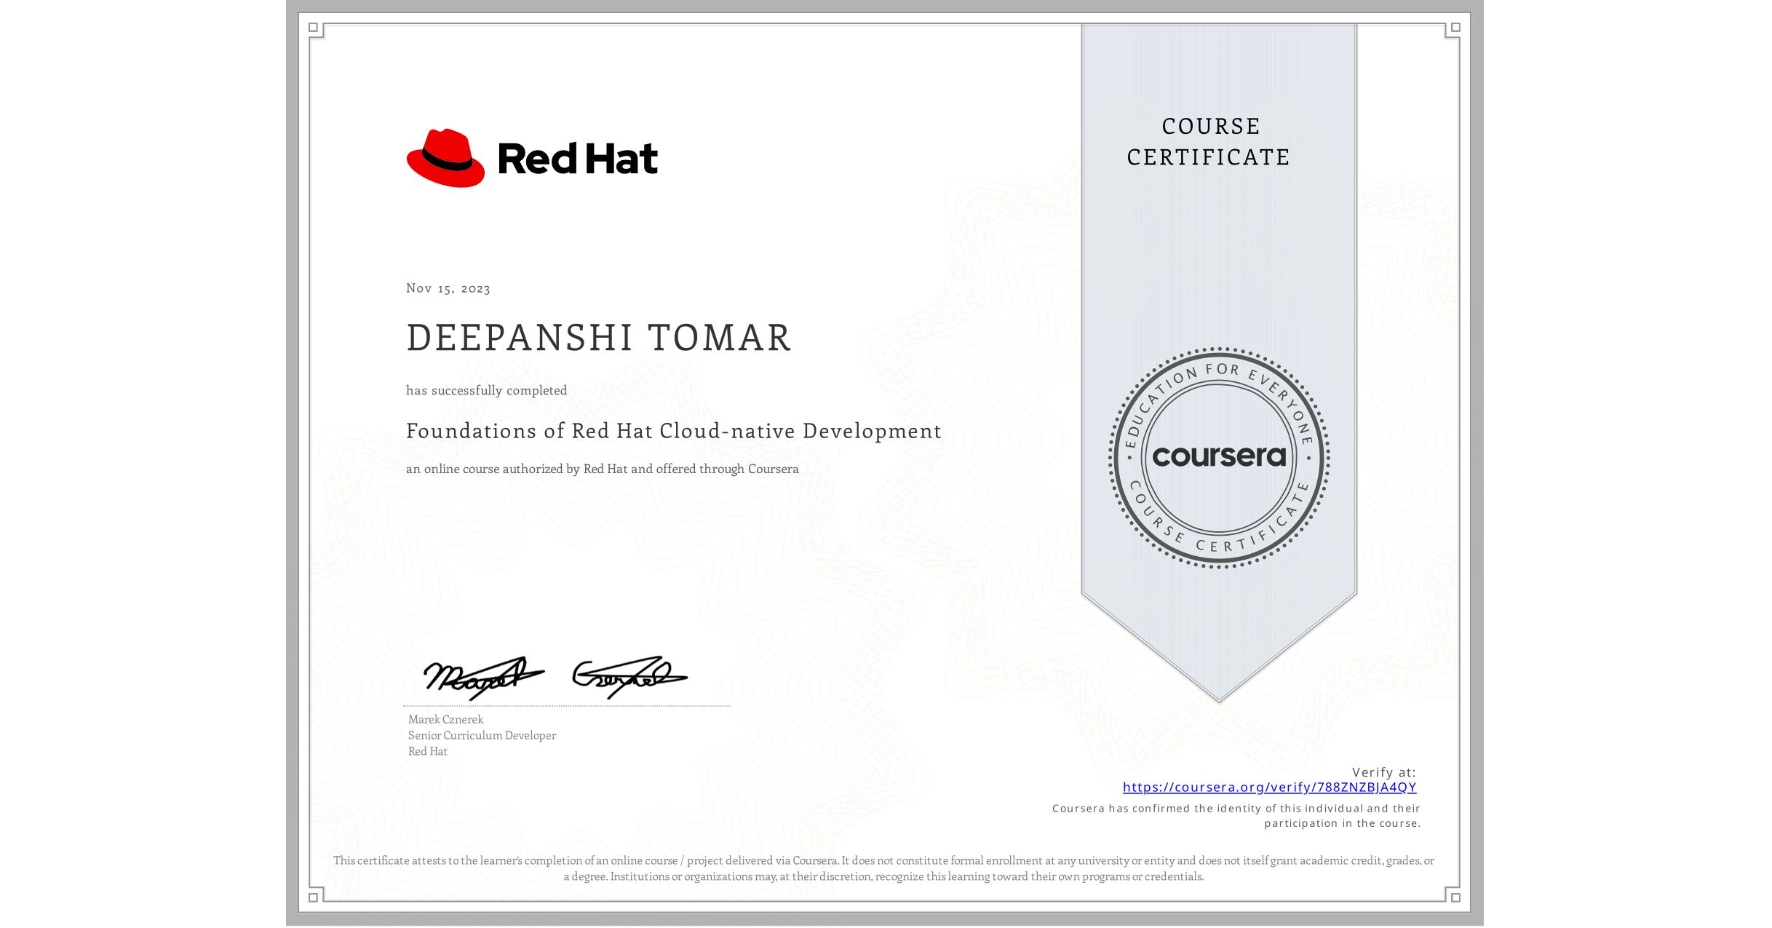Select the name DEEPANSHI TOMAR
This screenshot has height=928, width=1772.
(x=598, y=338)
